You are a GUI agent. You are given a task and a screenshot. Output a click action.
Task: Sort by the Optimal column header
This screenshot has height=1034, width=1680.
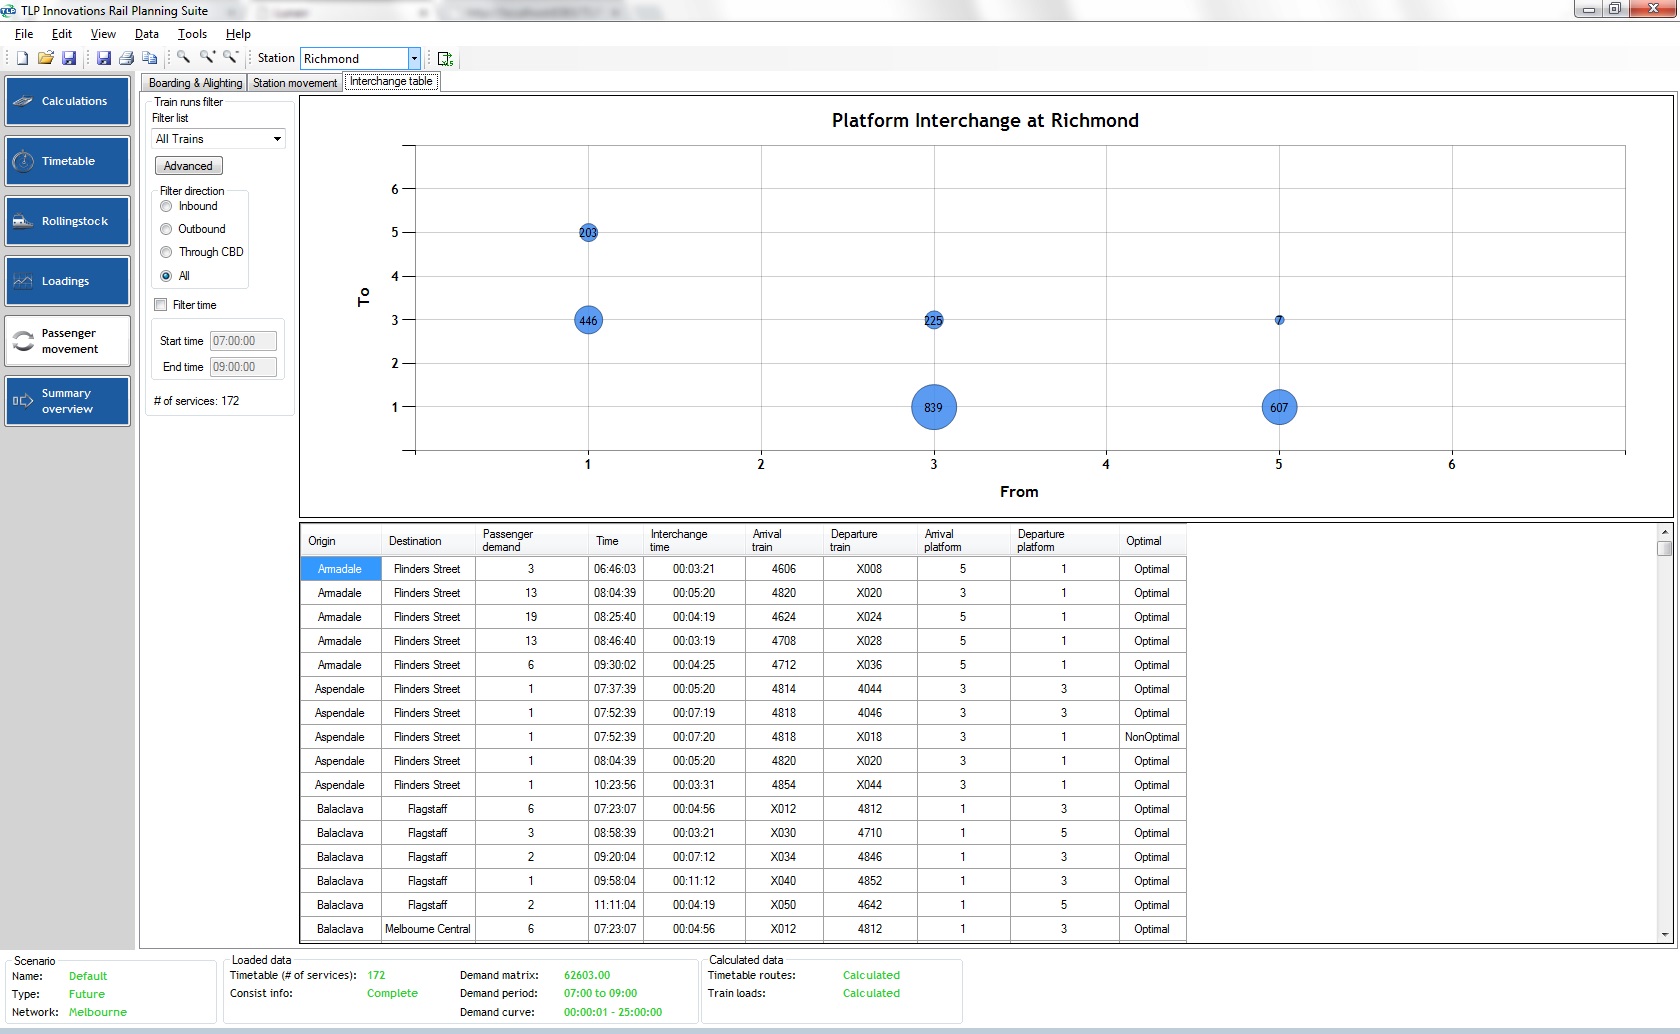pyautogui.click(x=1152, y=541)
